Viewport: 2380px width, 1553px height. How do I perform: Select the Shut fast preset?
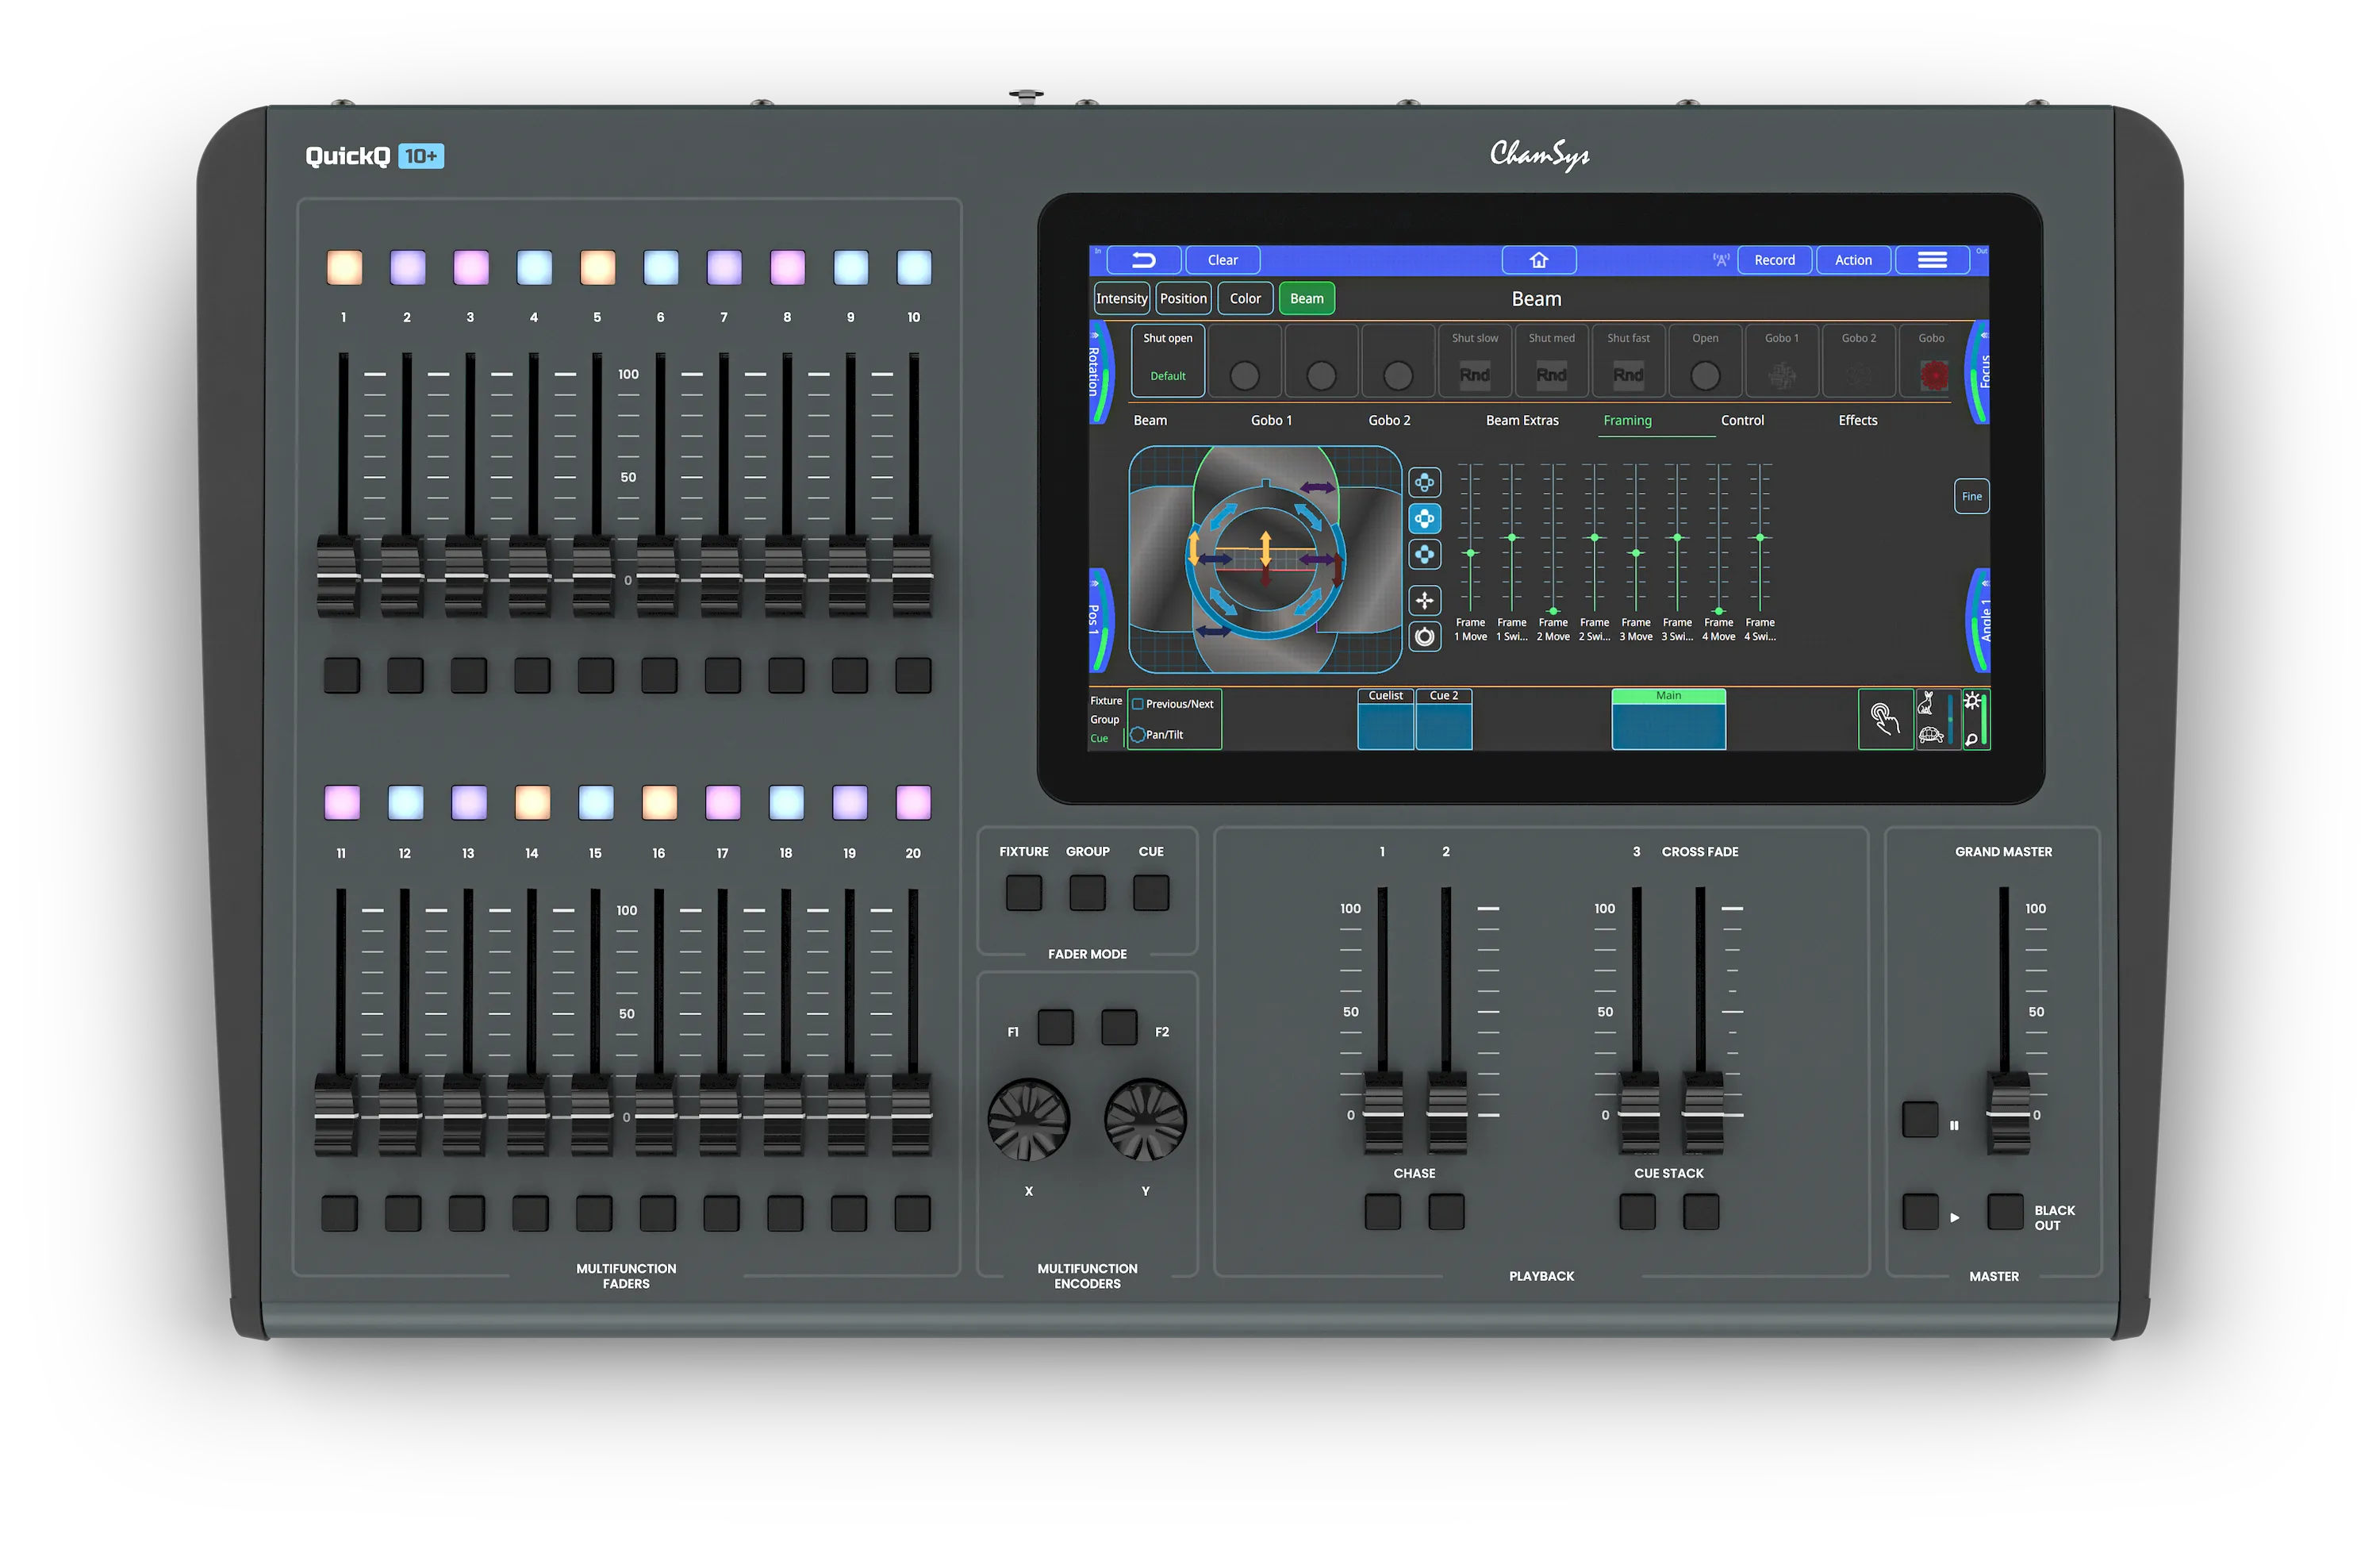1628,360
